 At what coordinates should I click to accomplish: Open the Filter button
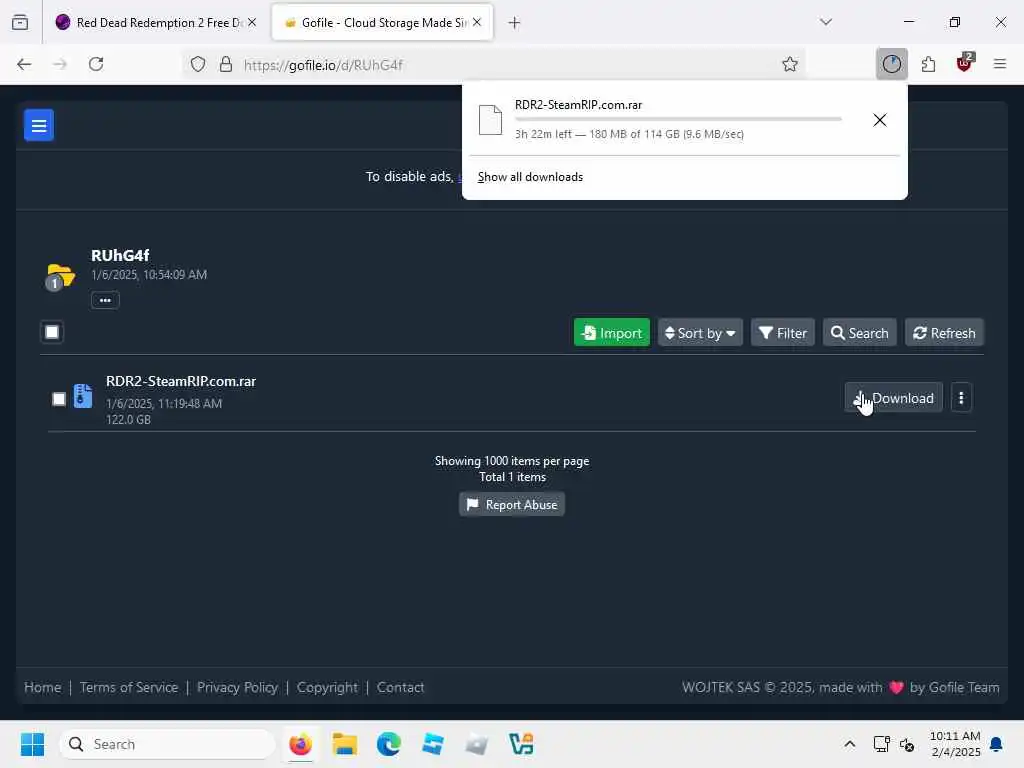click(x=782, y=333)
